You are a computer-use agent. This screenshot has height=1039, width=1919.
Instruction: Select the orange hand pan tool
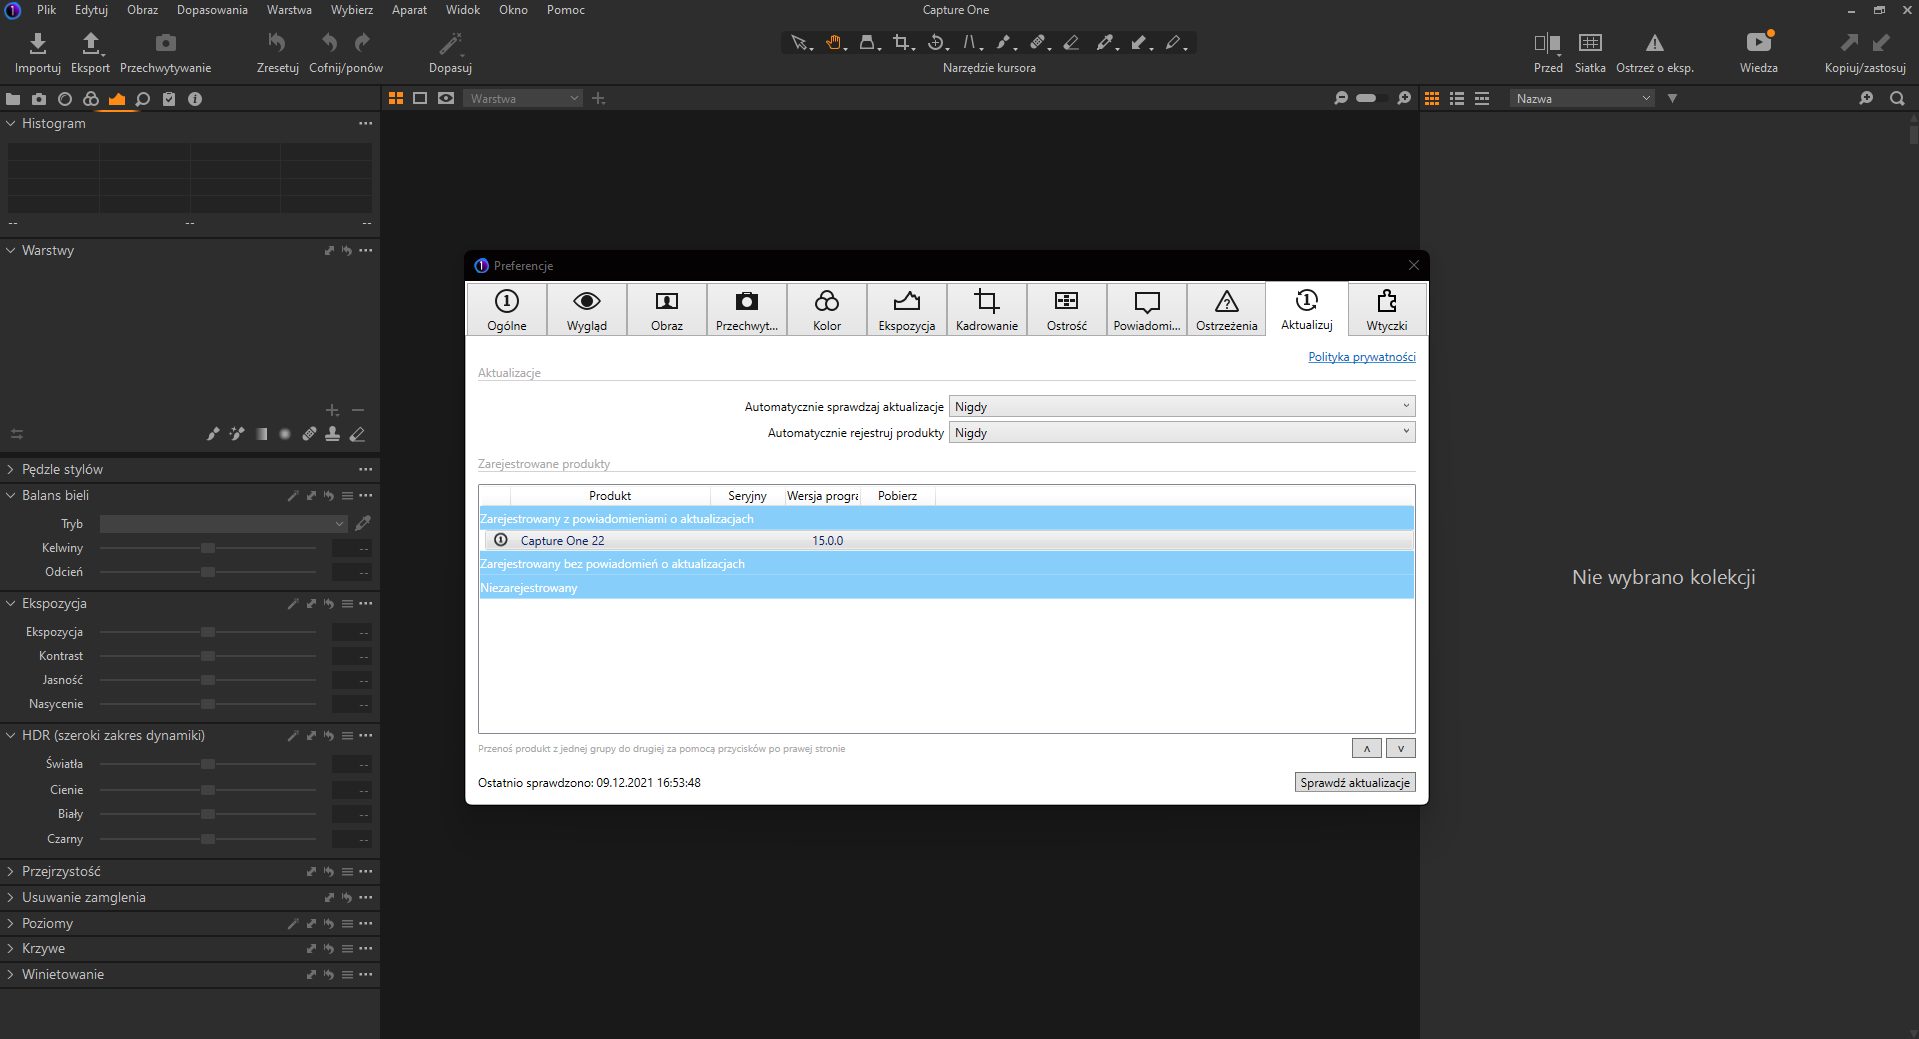pyautogui.click(x=834, y=43)
